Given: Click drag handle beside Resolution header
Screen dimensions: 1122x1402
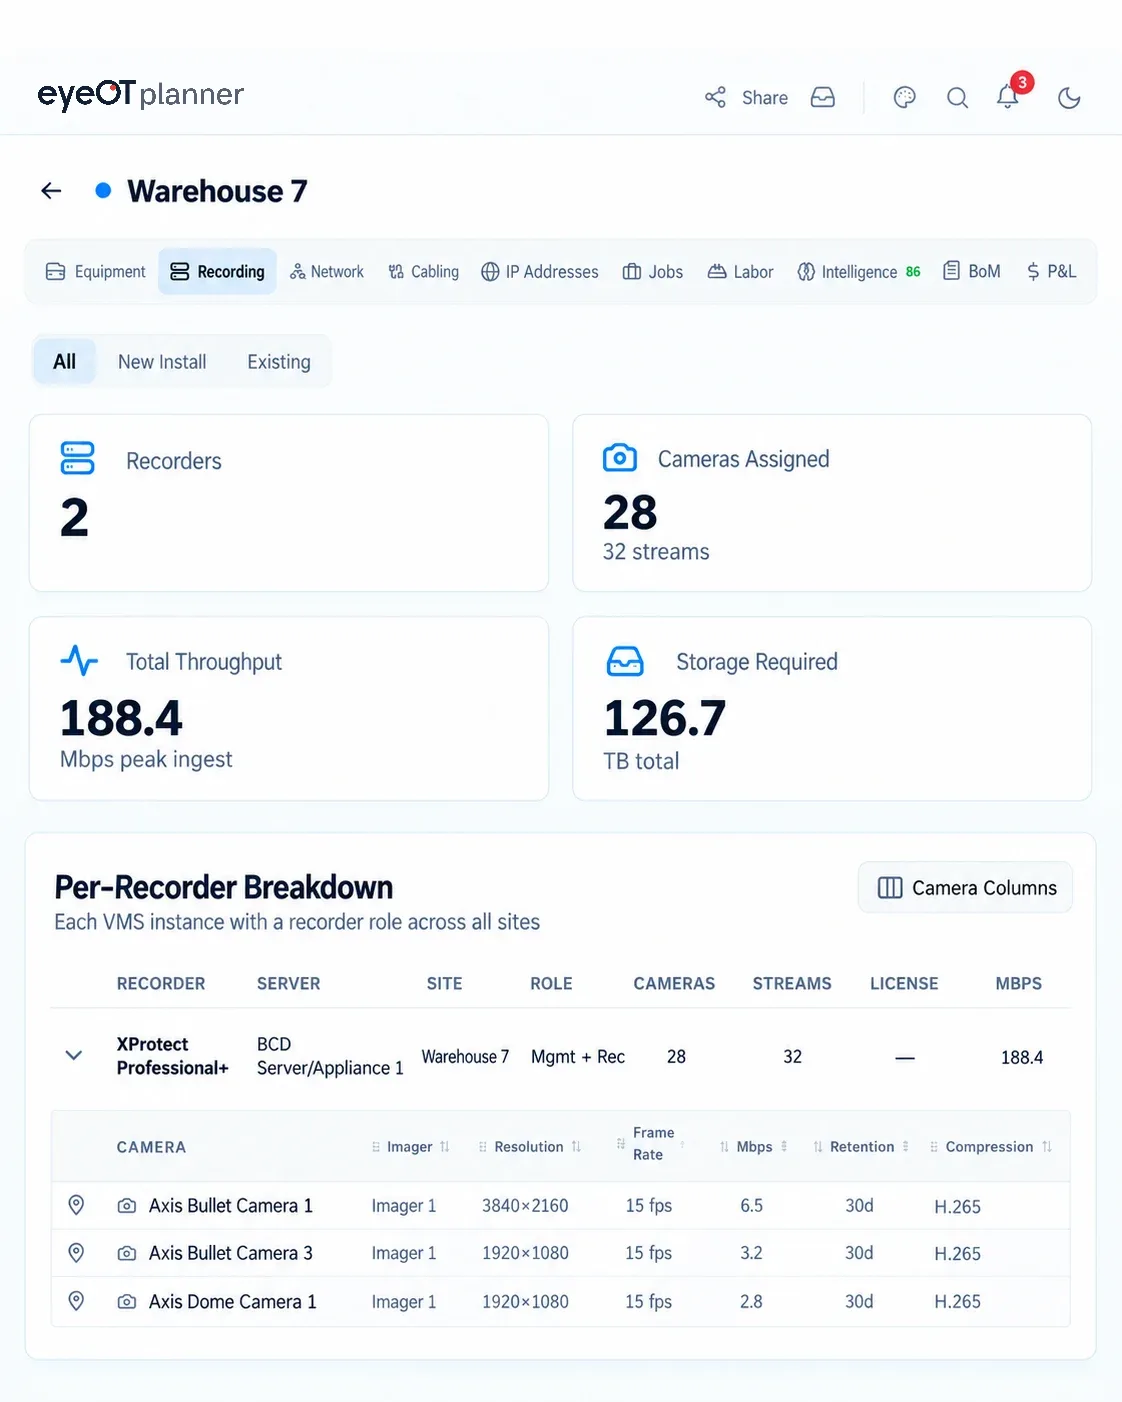Looking at the screenshot, I should coord(482,1147).
